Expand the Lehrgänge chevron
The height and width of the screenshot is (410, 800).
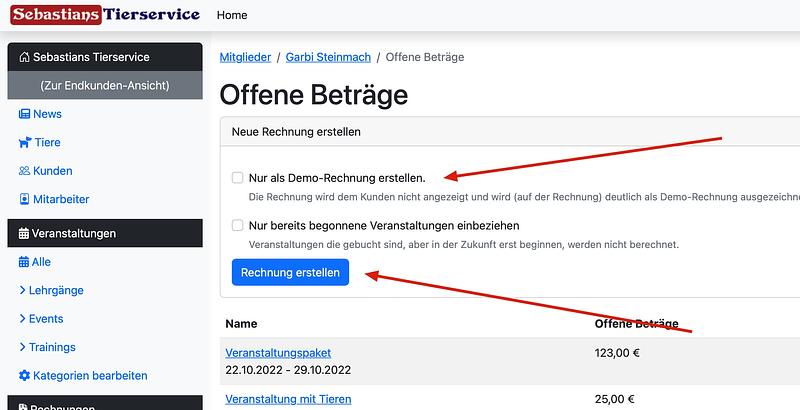(23, 290)
